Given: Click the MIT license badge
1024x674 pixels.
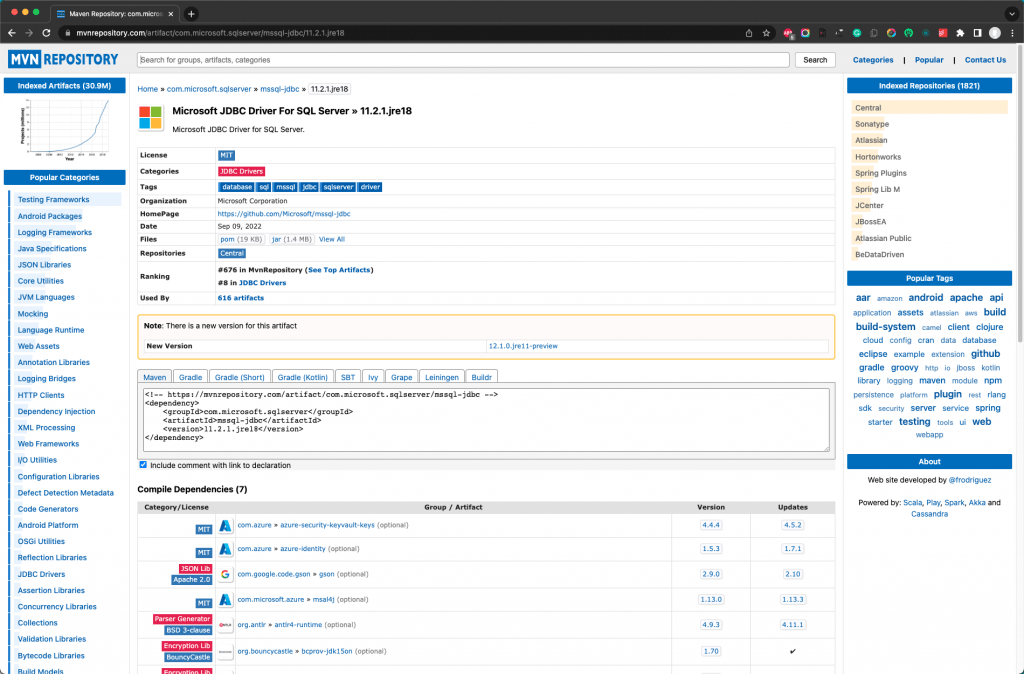Looking at the screenshot, I should 226,155.
